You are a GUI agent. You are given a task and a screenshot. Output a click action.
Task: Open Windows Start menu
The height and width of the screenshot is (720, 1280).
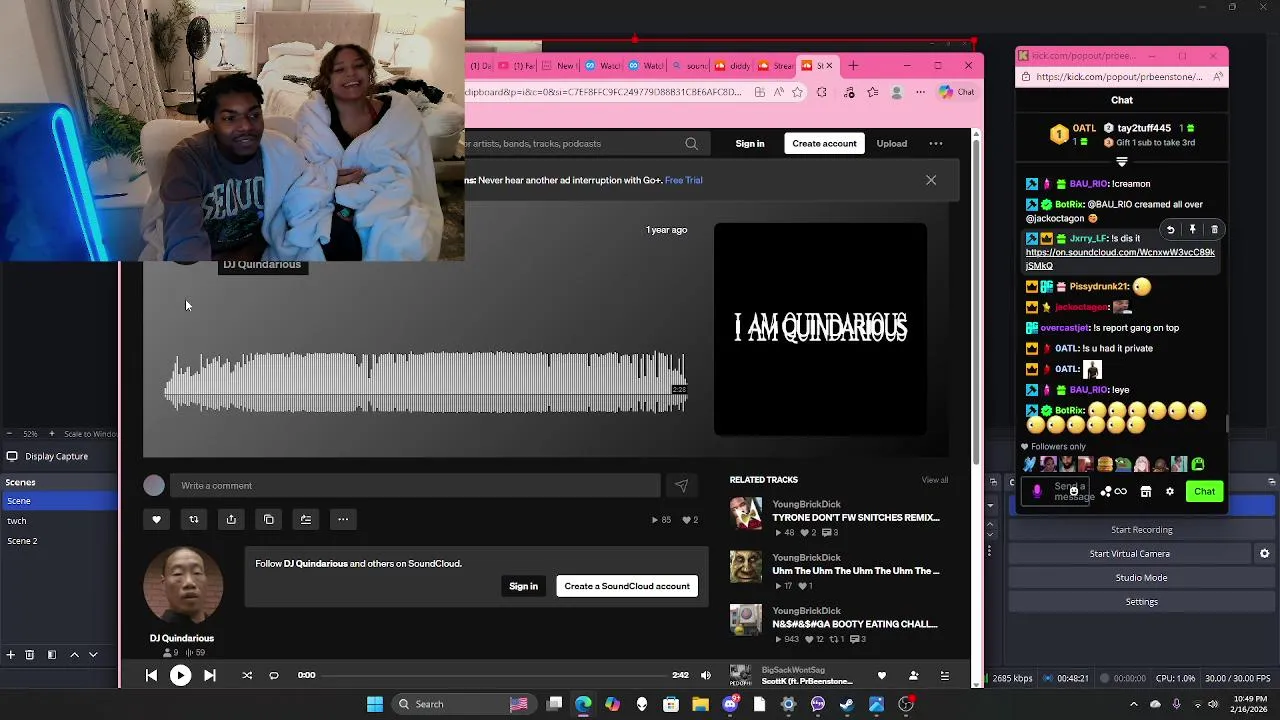[375, 704]
